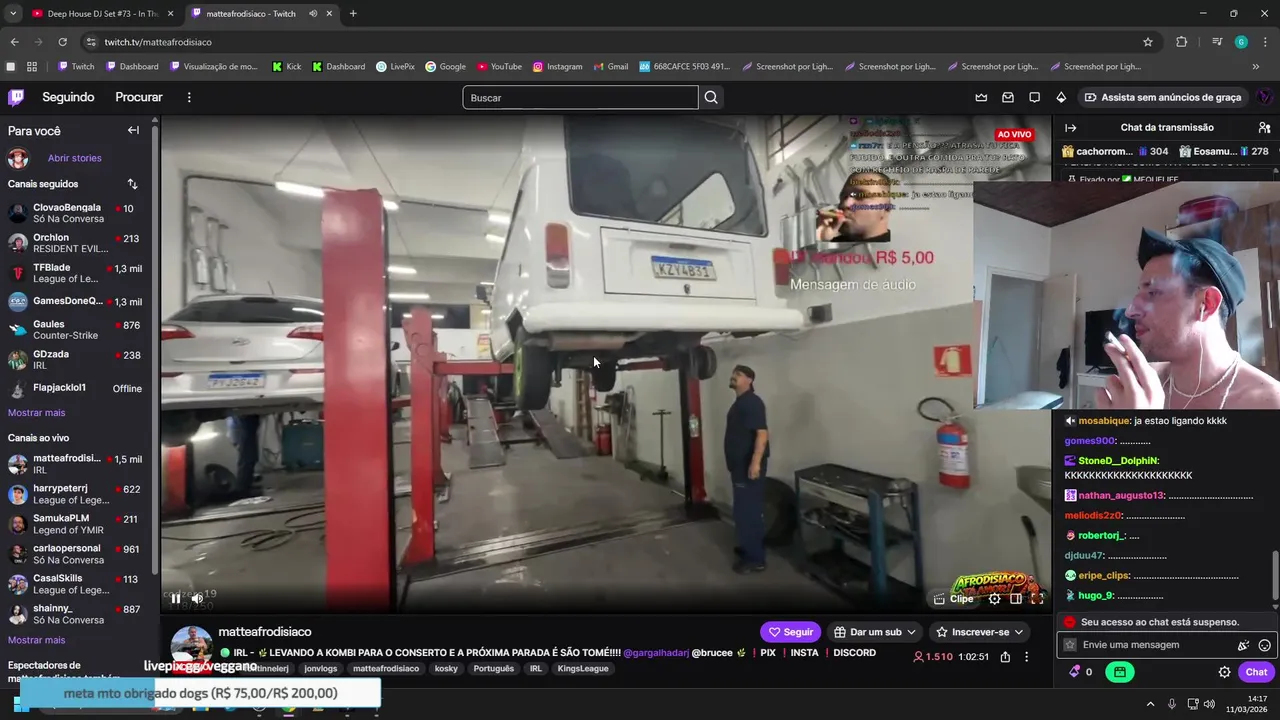Open Twitch bookmark in bookmarks bar
Screen dimensions: 1280x720
point(76,67)
